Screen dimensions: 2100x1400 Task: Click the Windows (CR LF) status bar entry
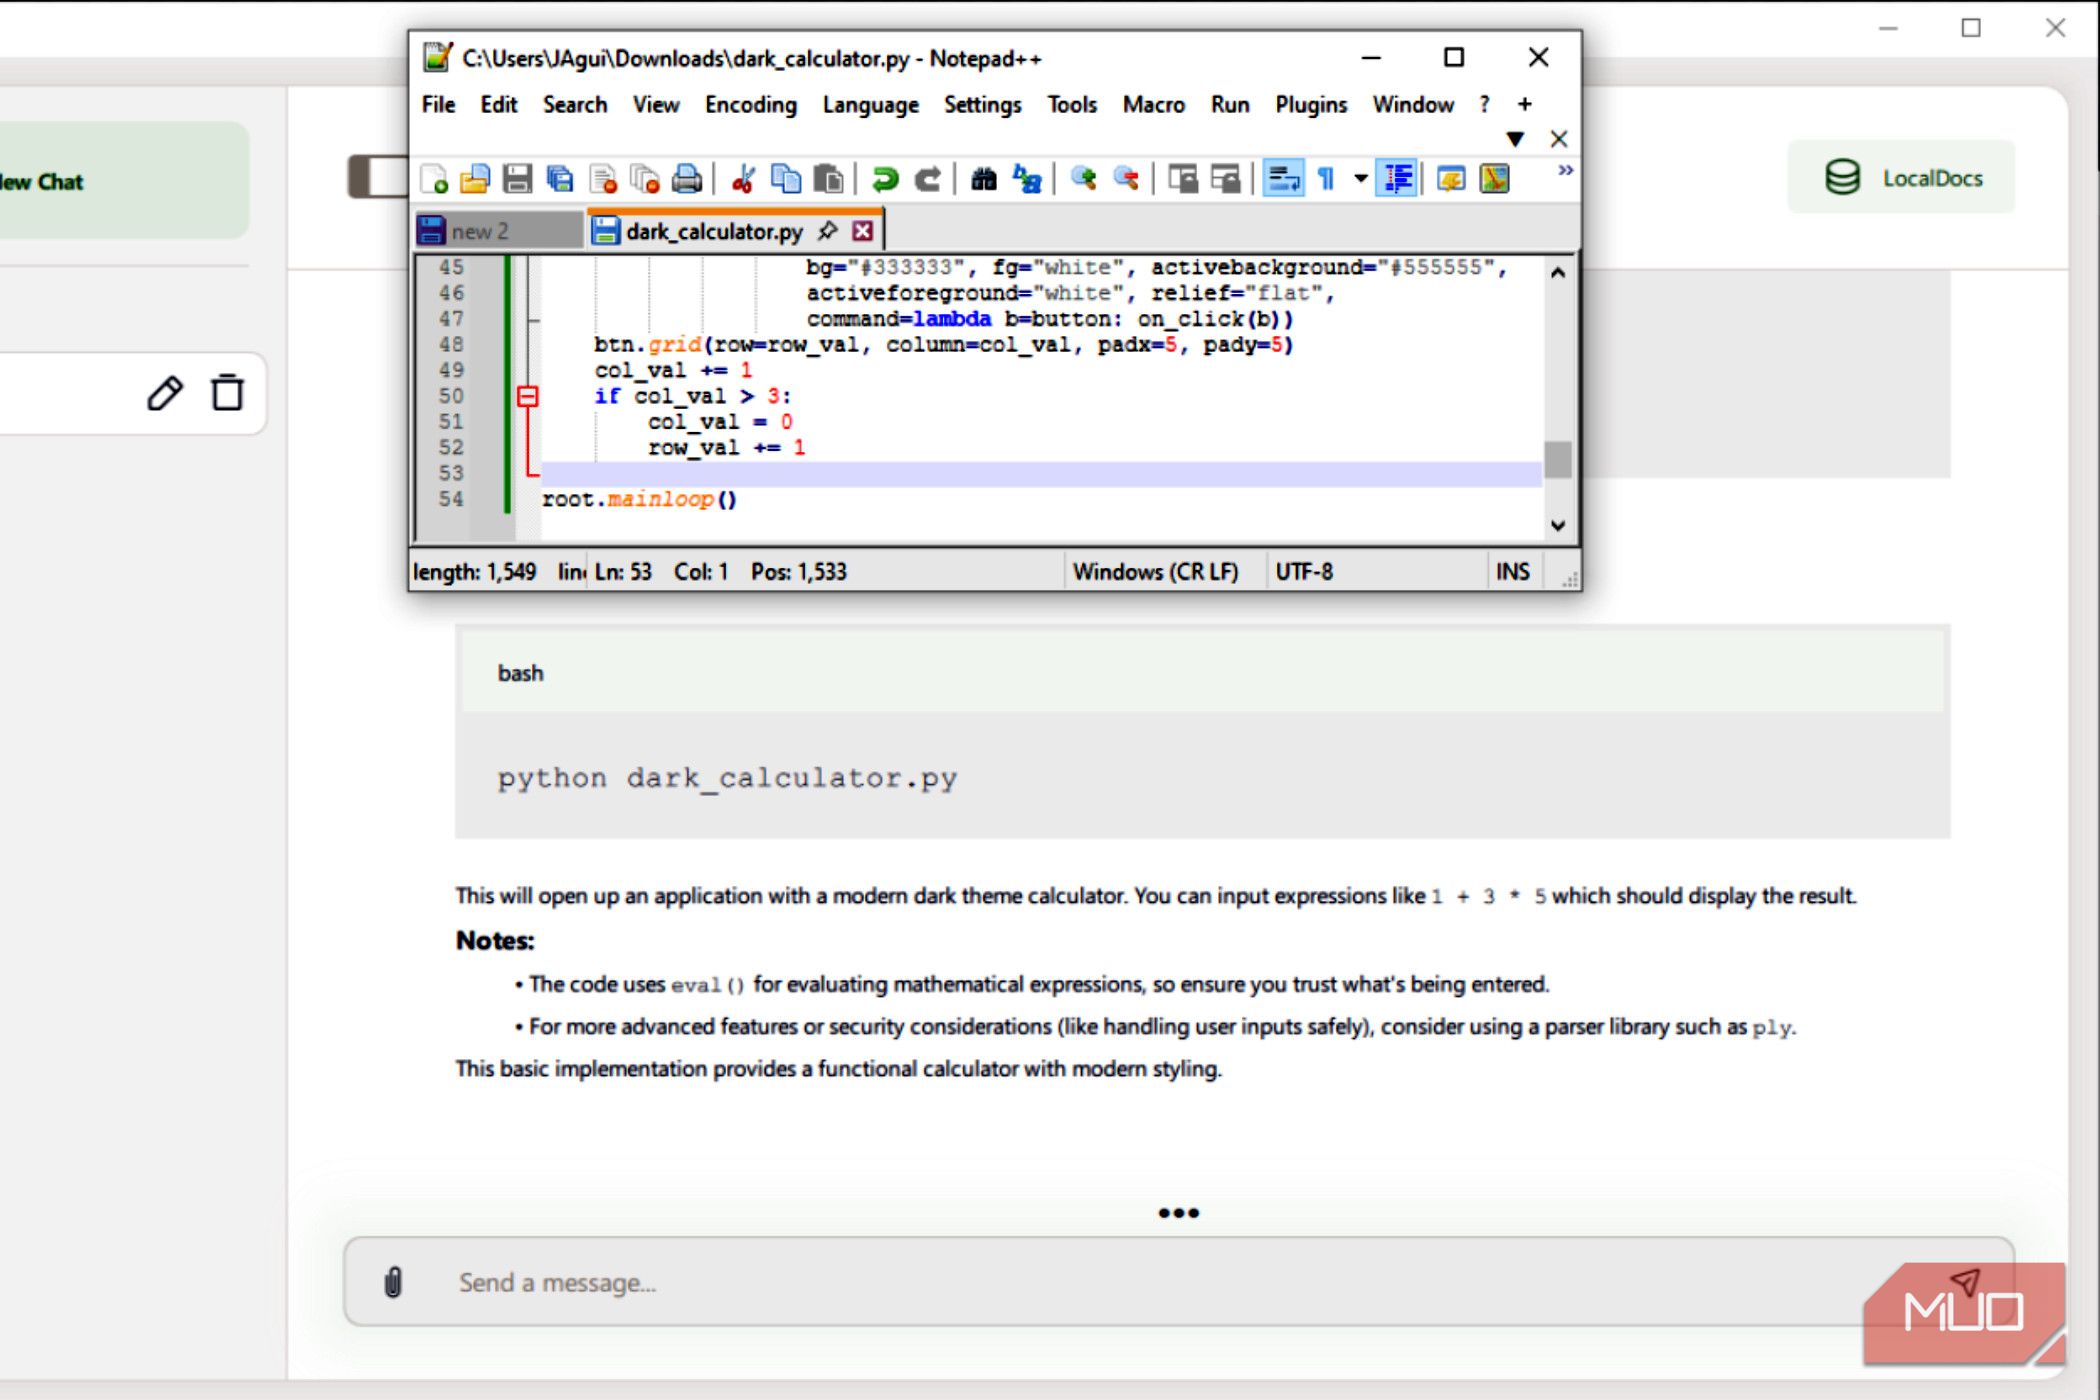click(x=1155, y=572)
